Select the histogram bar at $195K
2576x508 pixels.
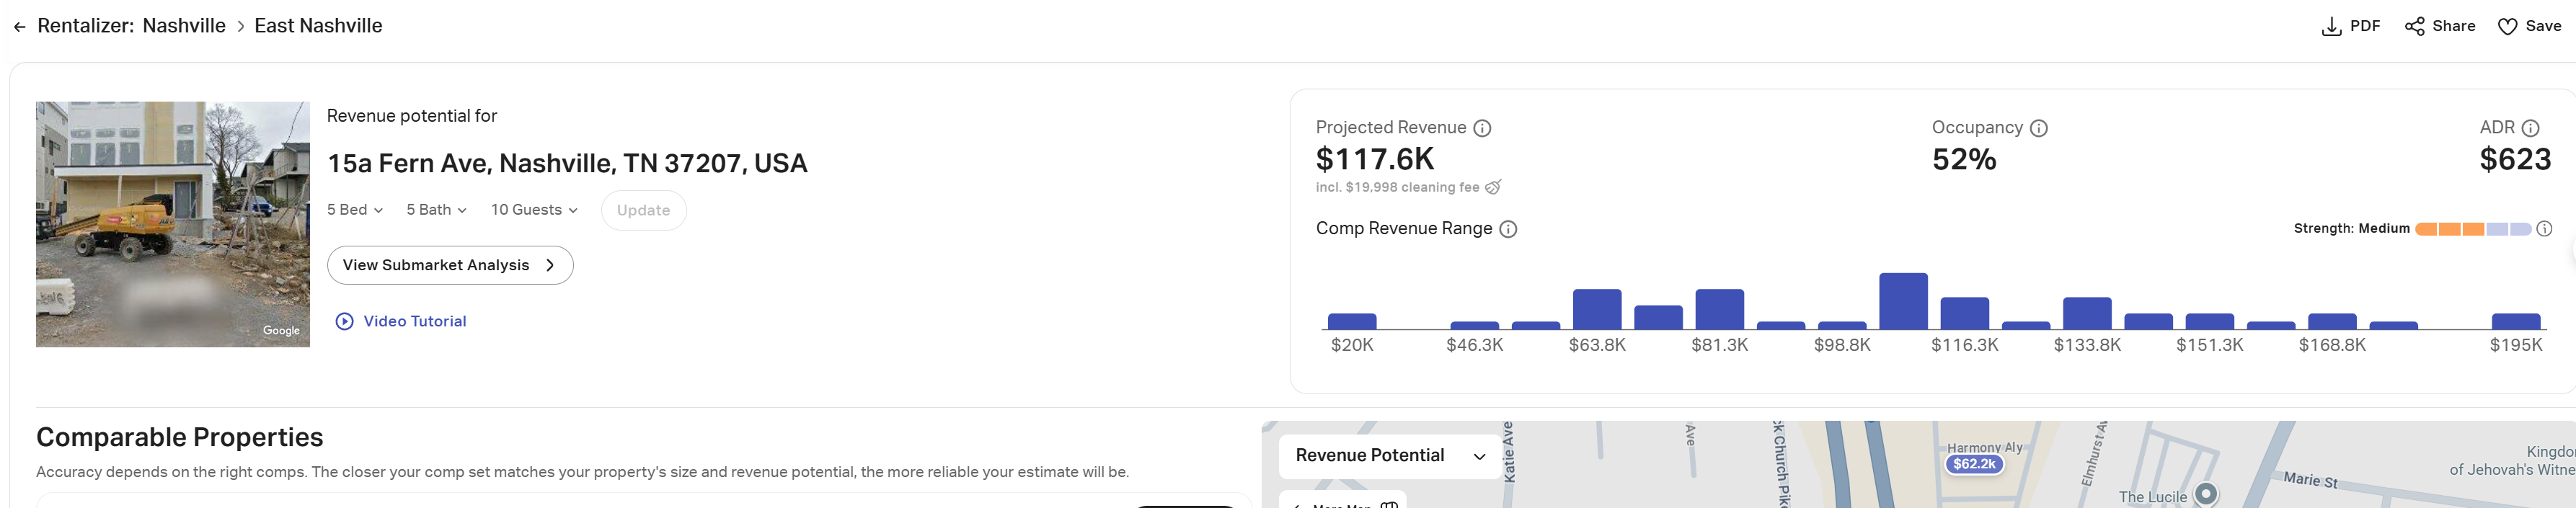point(2516,321)
